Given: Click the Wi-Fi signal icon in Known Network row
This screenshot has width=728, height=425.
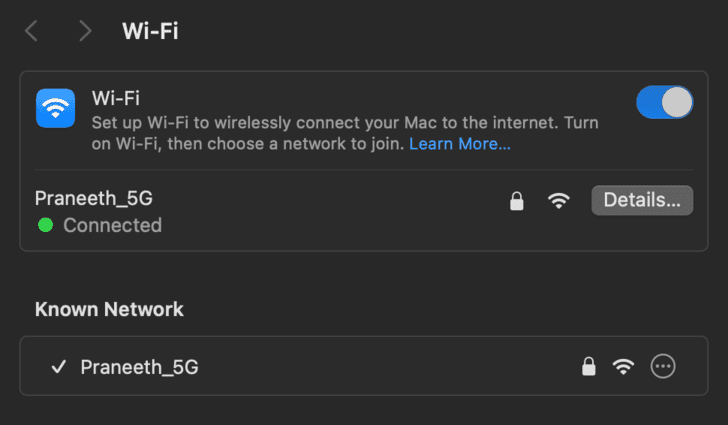Looking at the screenshot, I should coord(624,367).
